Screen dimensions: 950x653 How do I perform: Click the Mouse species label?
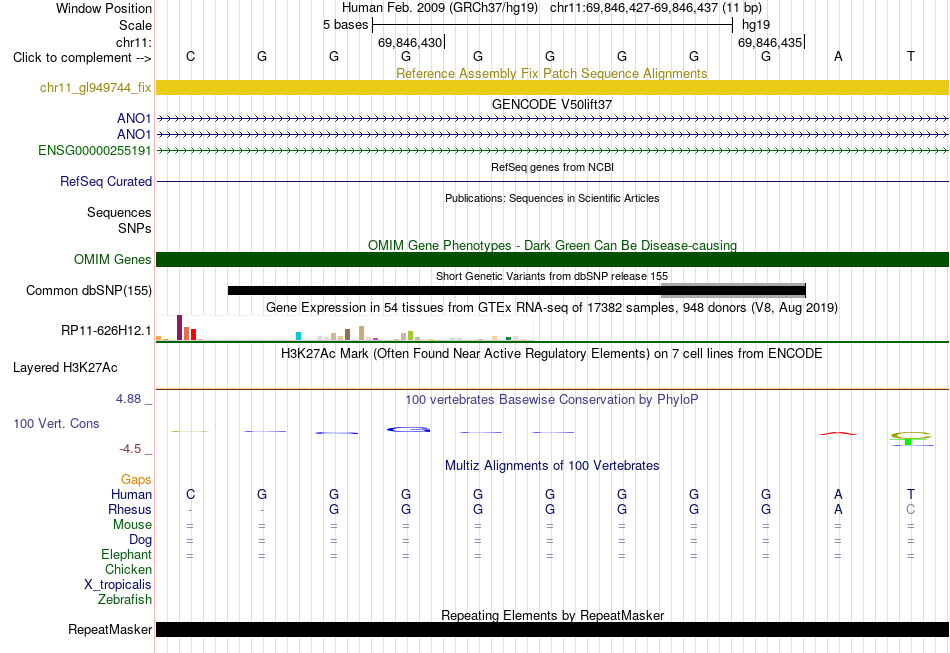(x=132, y=525)
